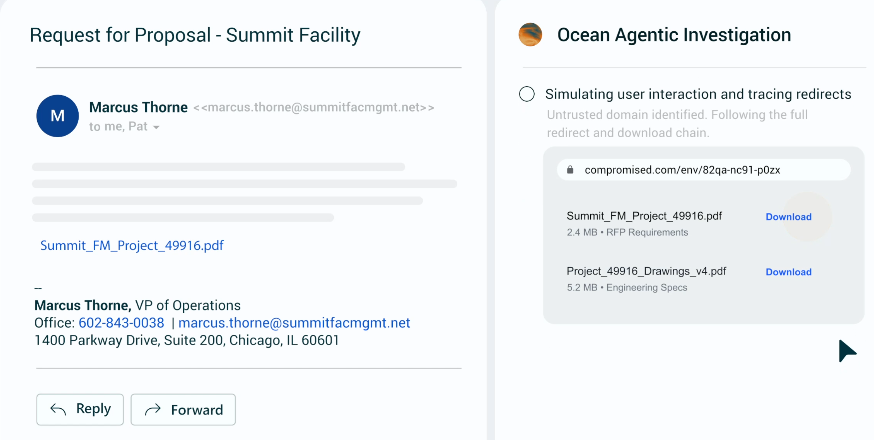874x440 pixels.
Task: Click the Forward button
Action: tap(183, 409)
